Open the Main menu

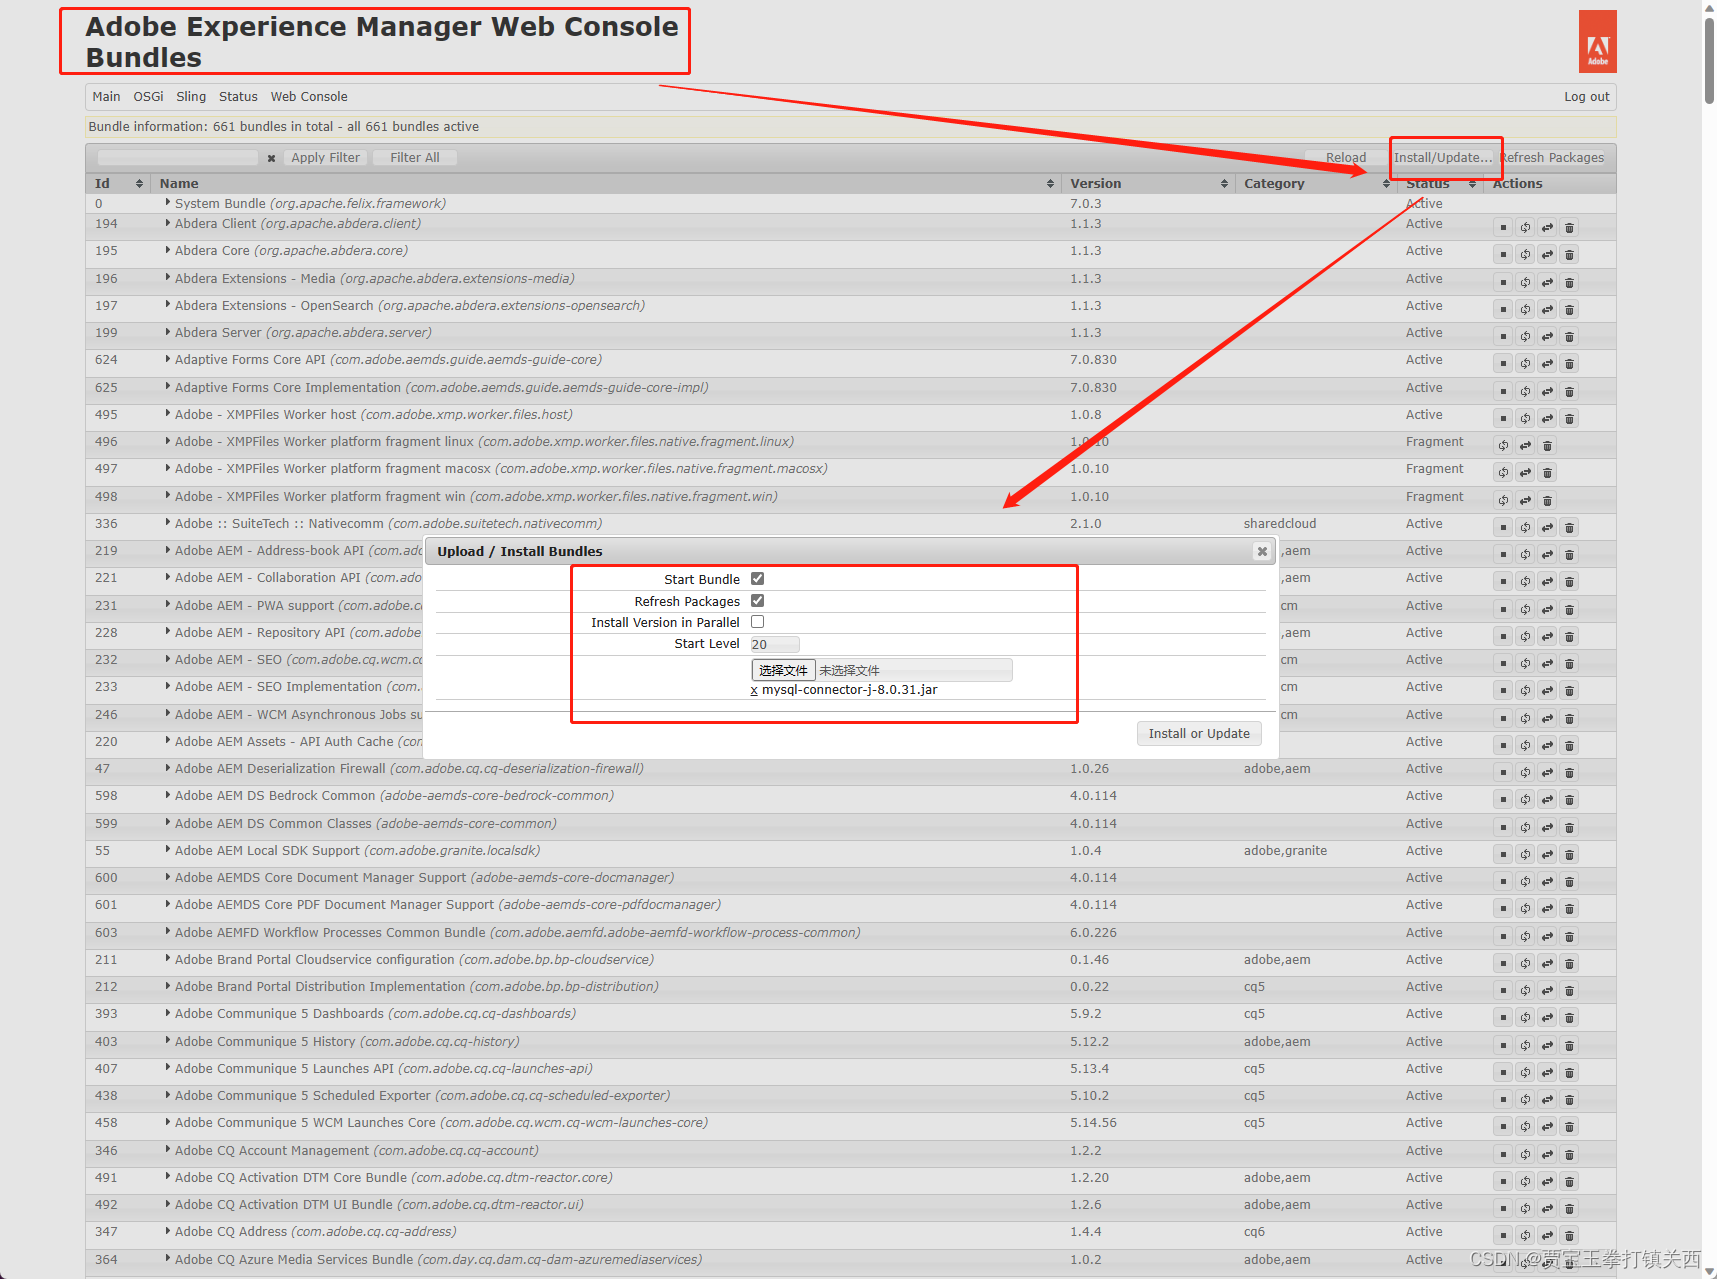coord(106,97)
